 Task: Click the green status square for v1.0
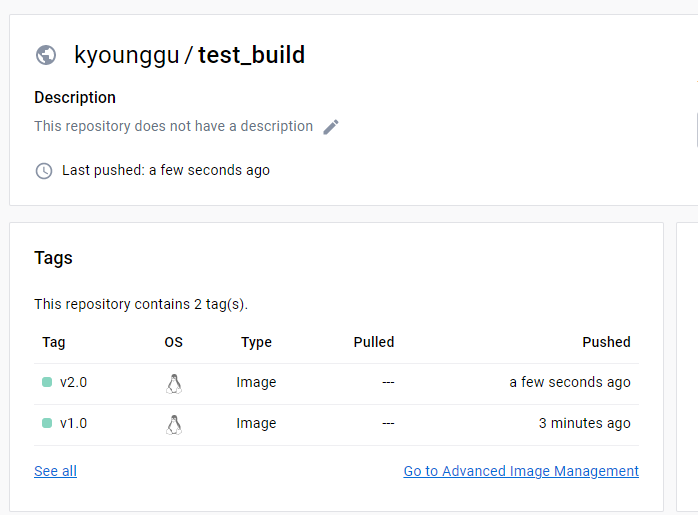coord(47,423)
